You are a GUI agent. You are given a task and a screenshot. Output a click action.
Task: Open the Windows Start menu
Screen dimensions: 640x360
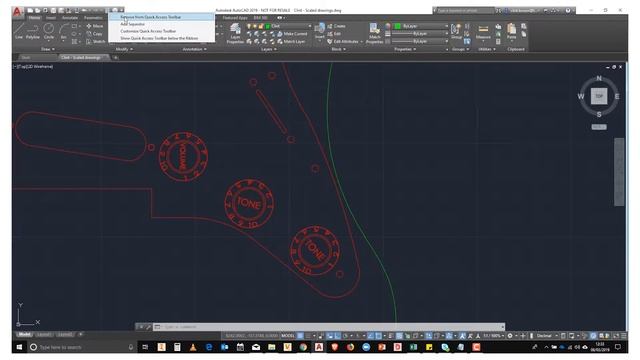pos(19,347)
